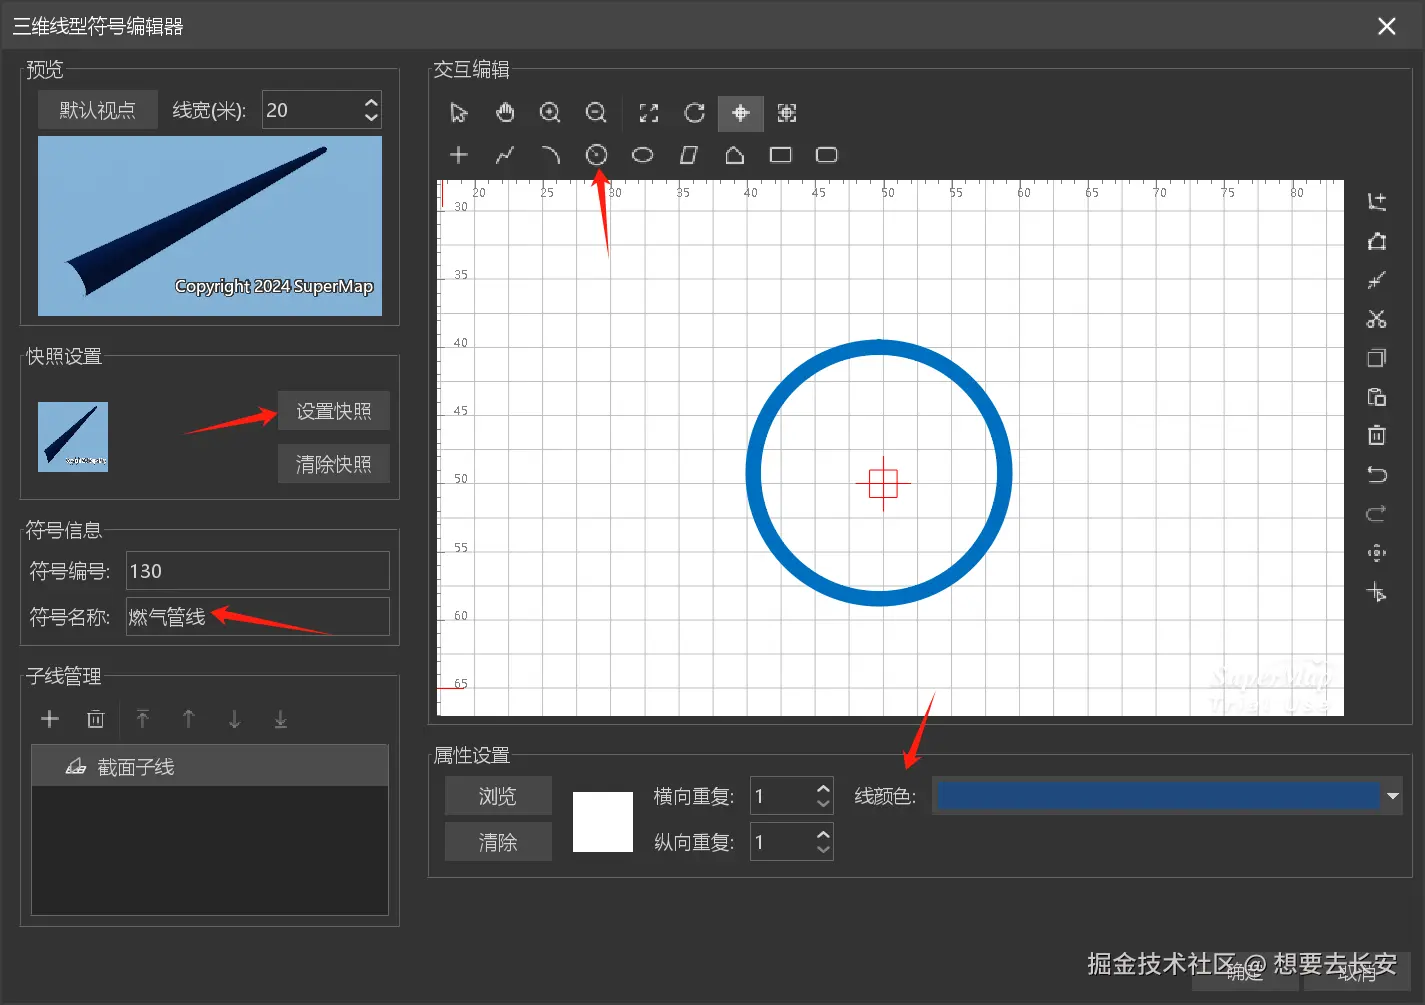Select the circle drawing tool
1425x1005 pixels.
tap(597, 155)
